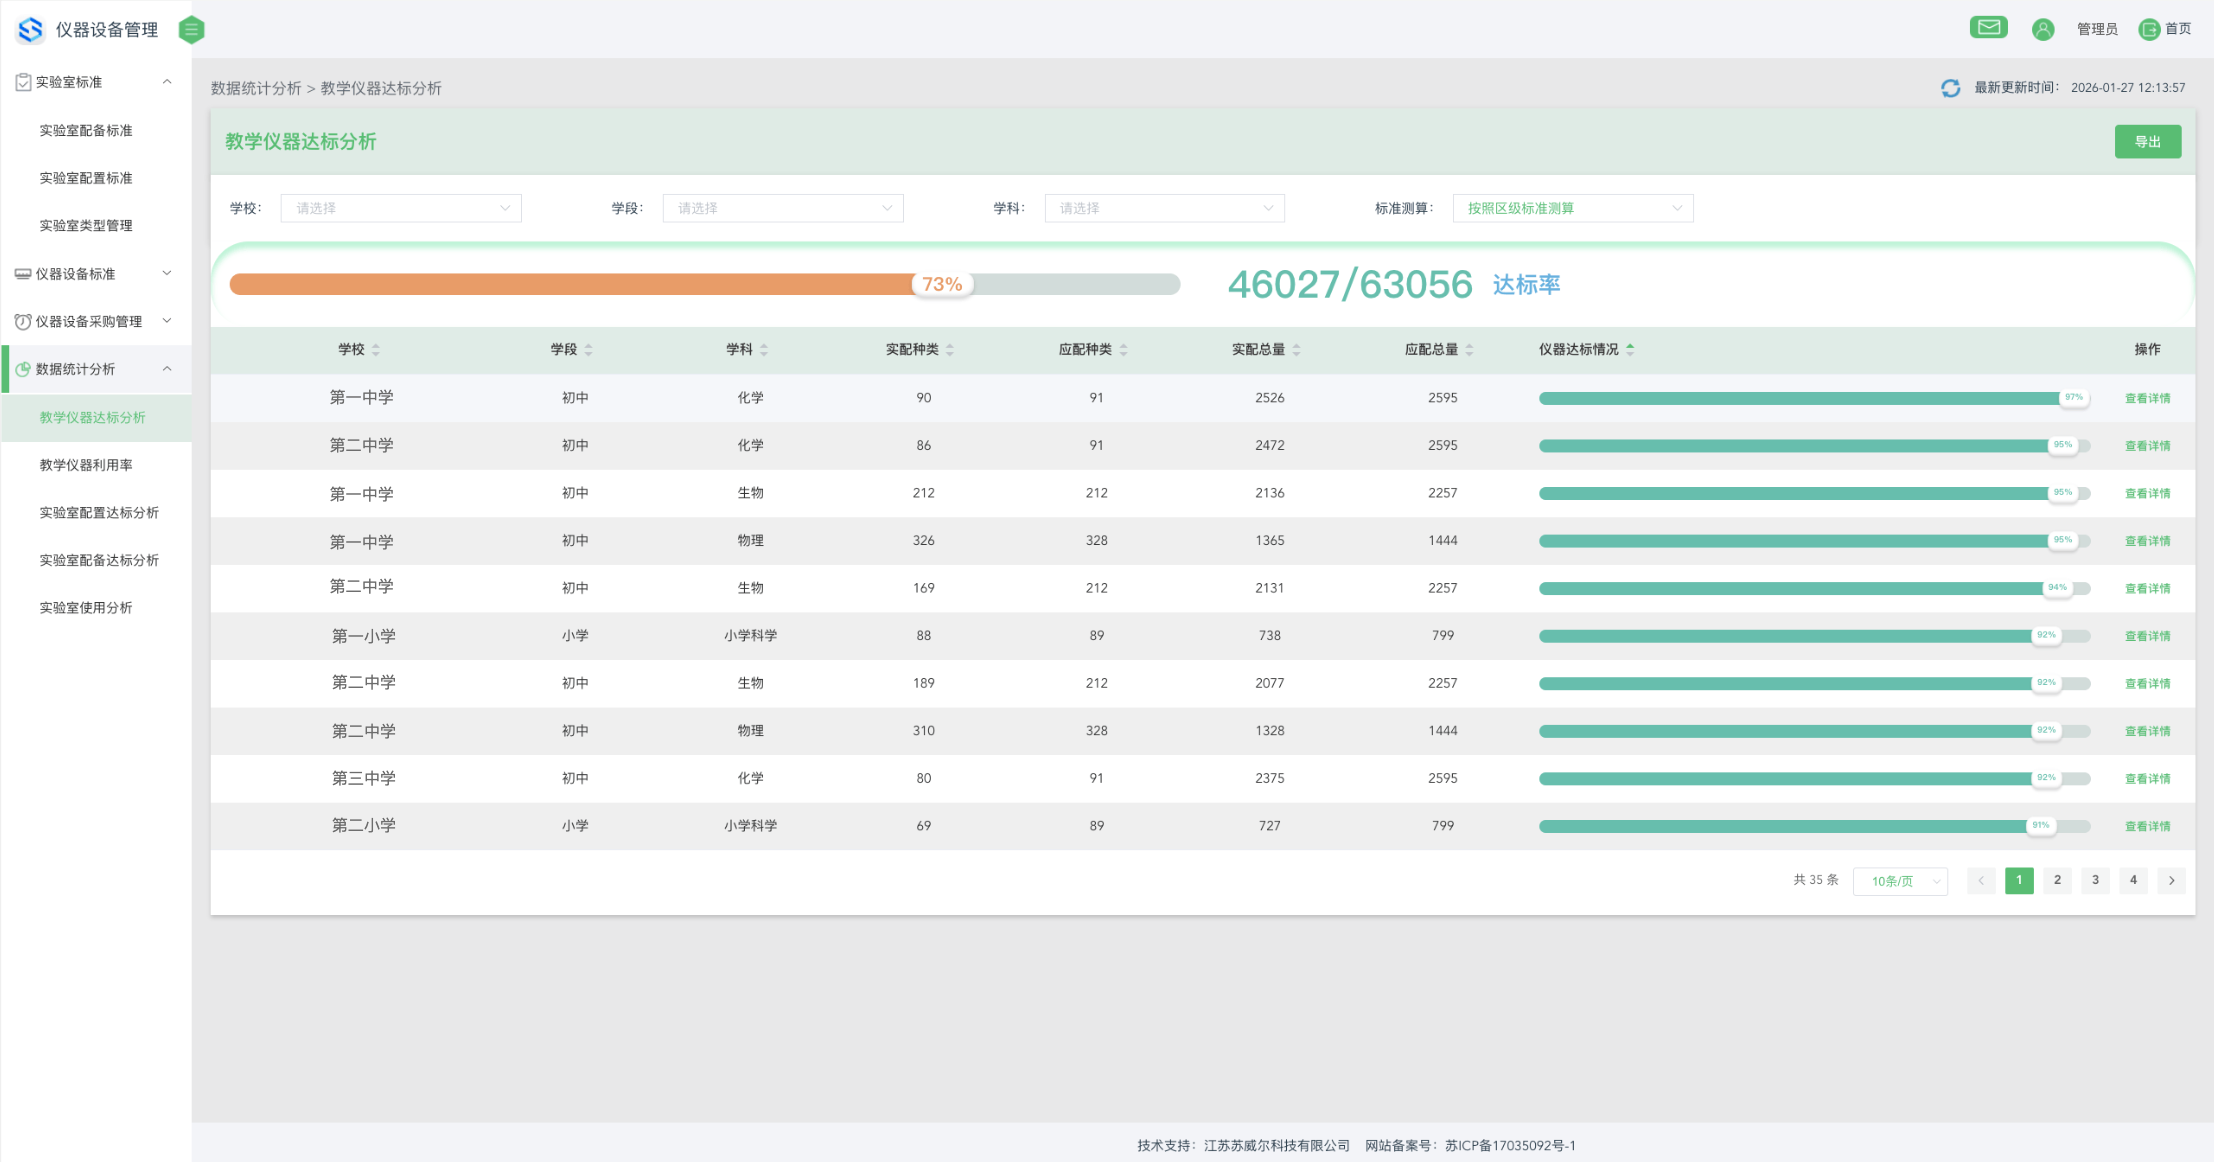
Task: Open 教学仪器利用率 menu item
Action: click(x=86, y=465)
